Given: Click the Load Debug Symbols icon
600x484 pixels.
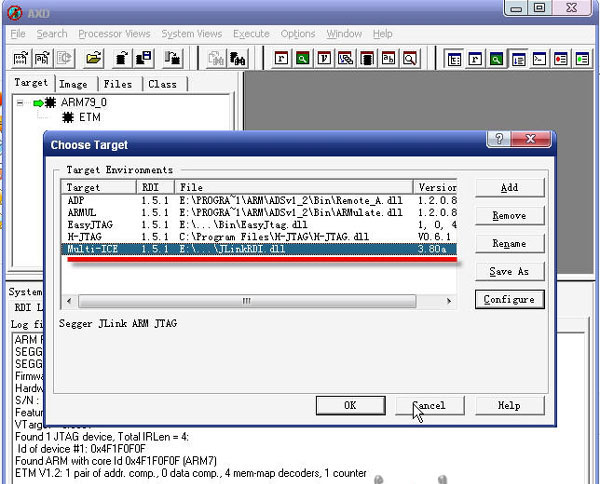Looking at the screenshot, I should tap(42, 59).
